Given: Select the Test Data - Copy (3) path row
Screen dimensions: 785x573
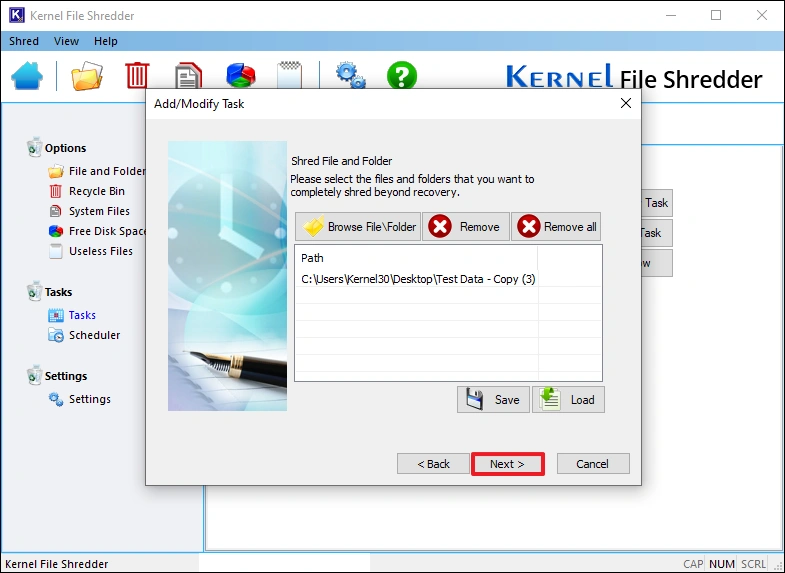Looking at the screenshot, I should [418, 279].
